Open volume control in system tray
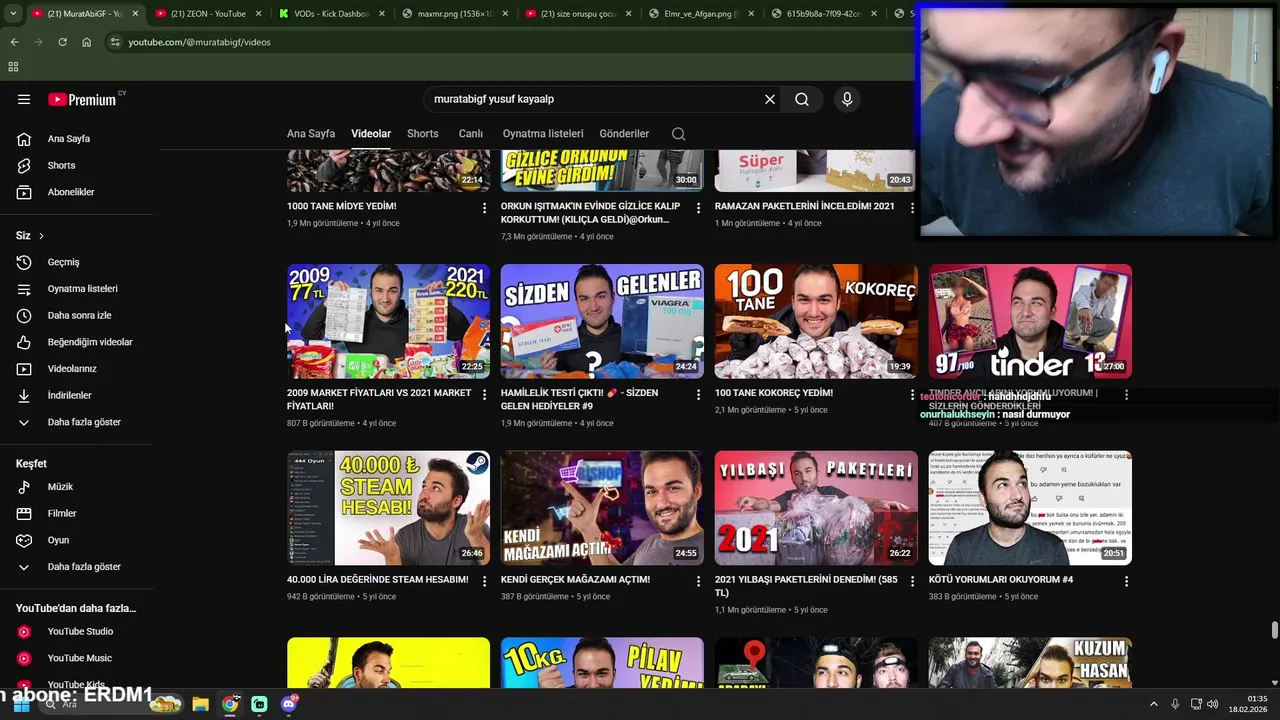 click(x=1213, y=704)
